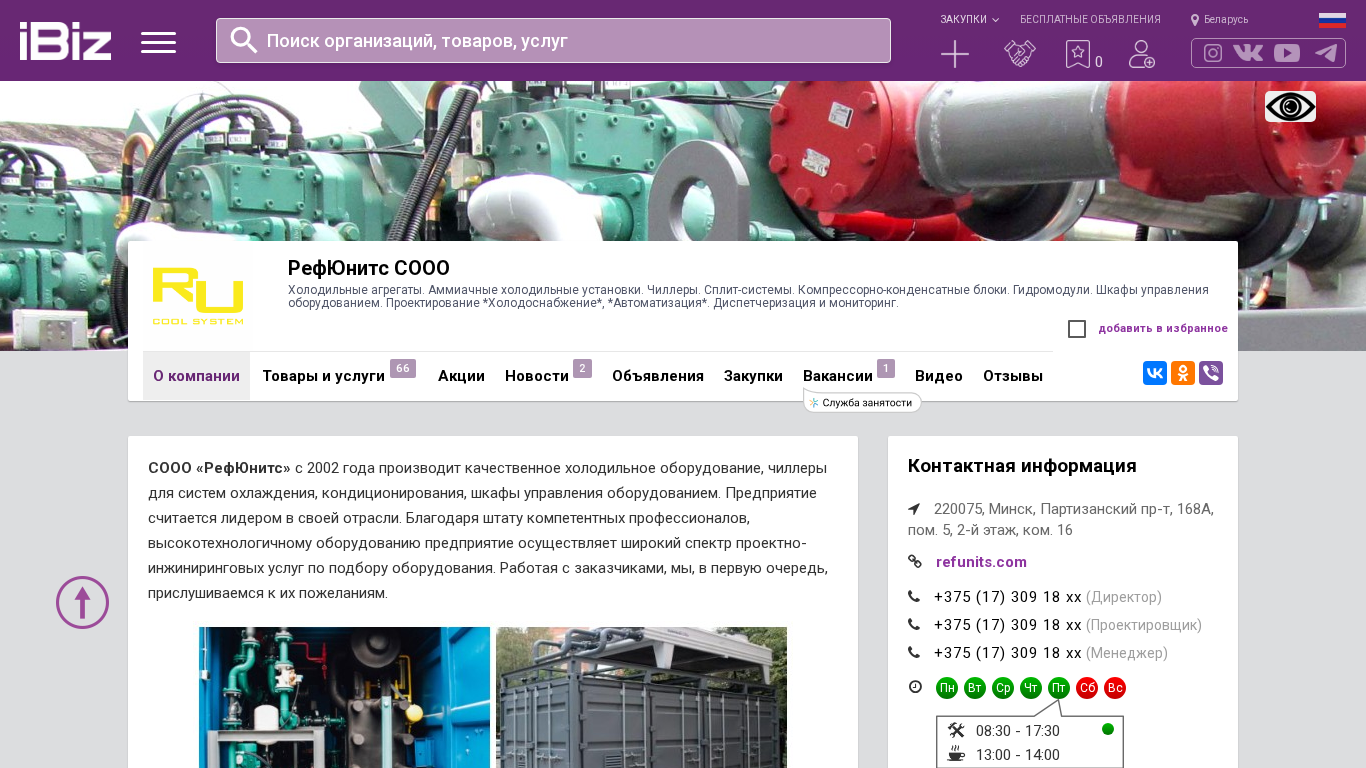1366x768 pixels.
Task: Click the search magnifier icon
Action: (x=244, y=40)
